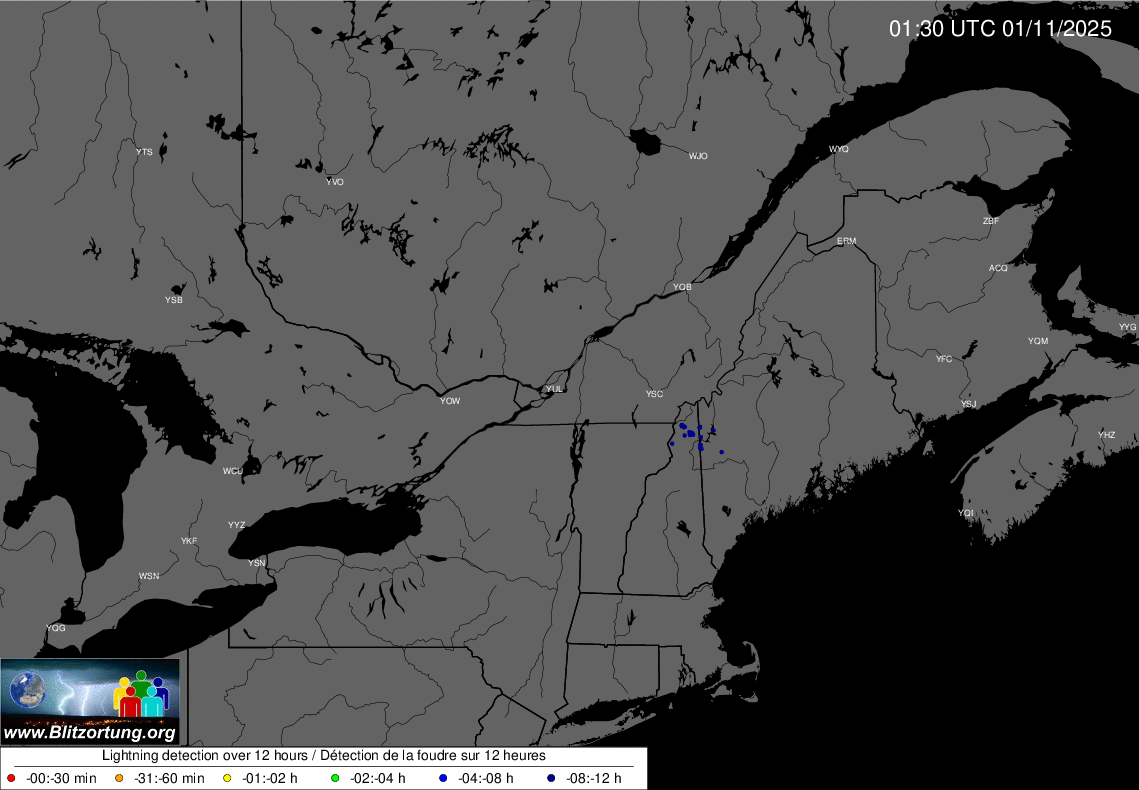This screenshot has width=1139, height=790.
Task: Click the dark blue 08:-12 h legend dot
Action: click(552, 778)
